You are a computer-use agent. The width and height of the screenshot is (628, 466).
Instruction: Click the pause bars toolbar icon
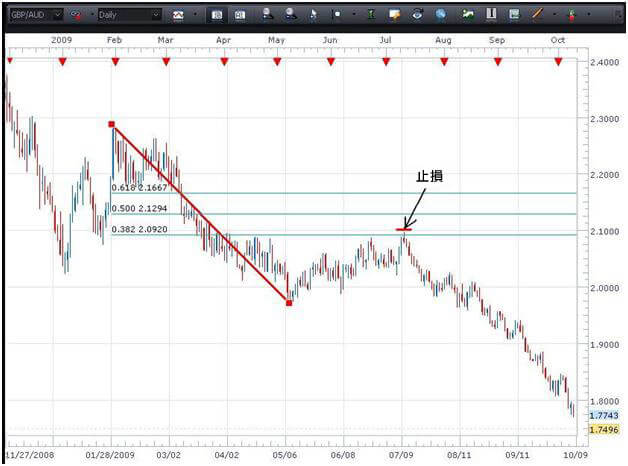pos(491,15)
